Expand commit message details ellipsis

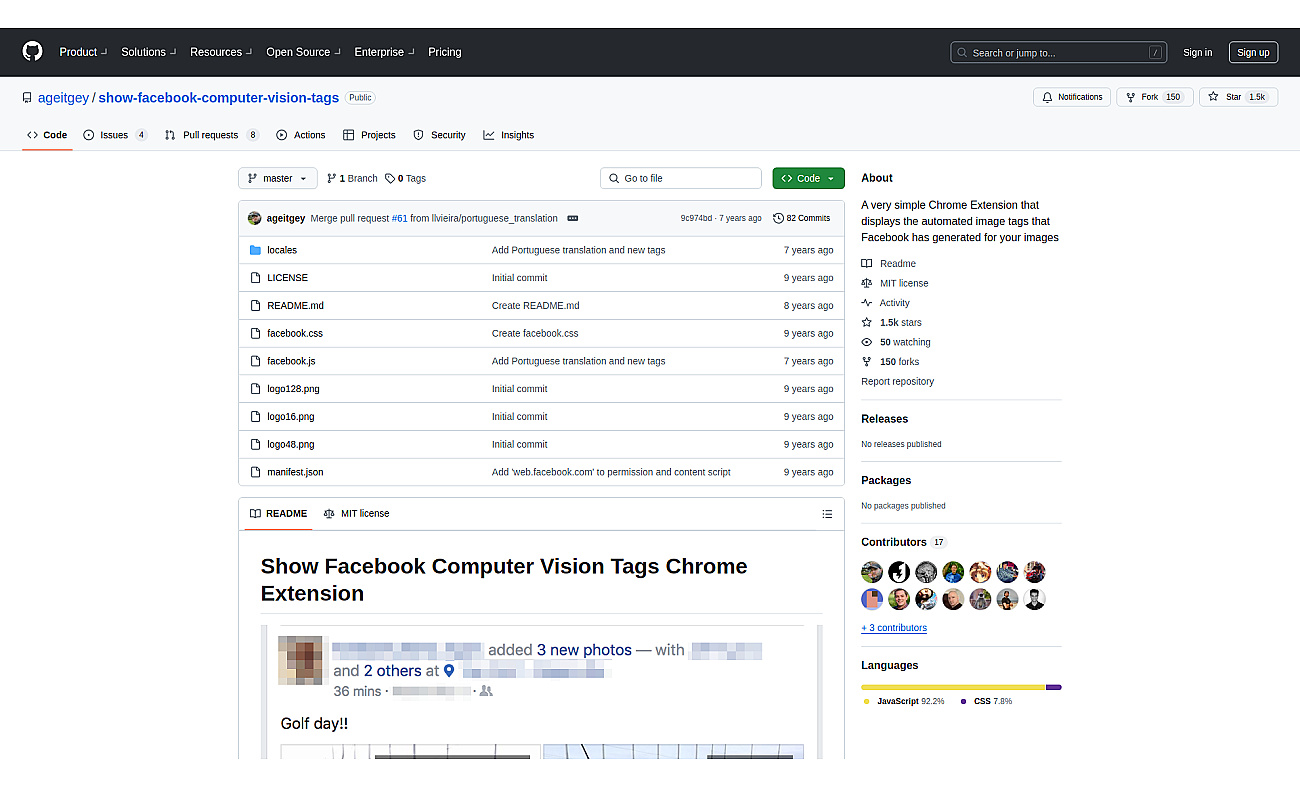(x=573, y=218)
